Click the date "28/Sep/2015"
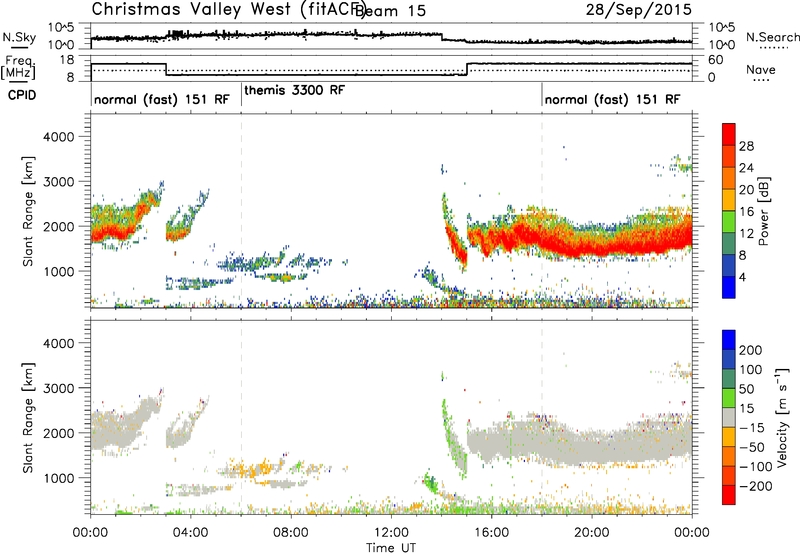 tap(639, 9)
